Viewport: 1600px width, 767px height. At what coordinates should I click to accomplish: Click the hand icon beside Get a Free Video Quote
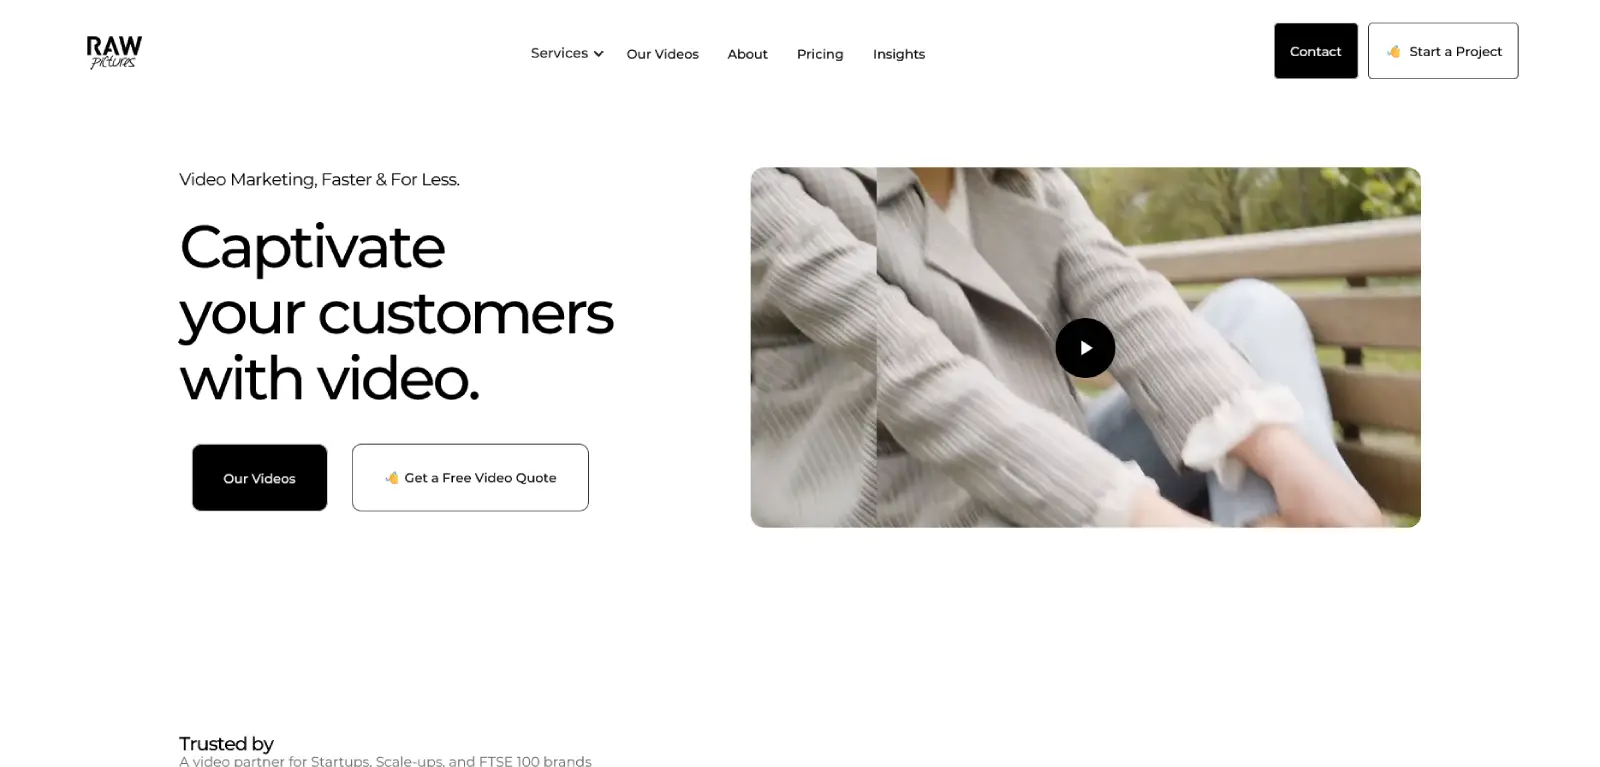pos(392,478)
